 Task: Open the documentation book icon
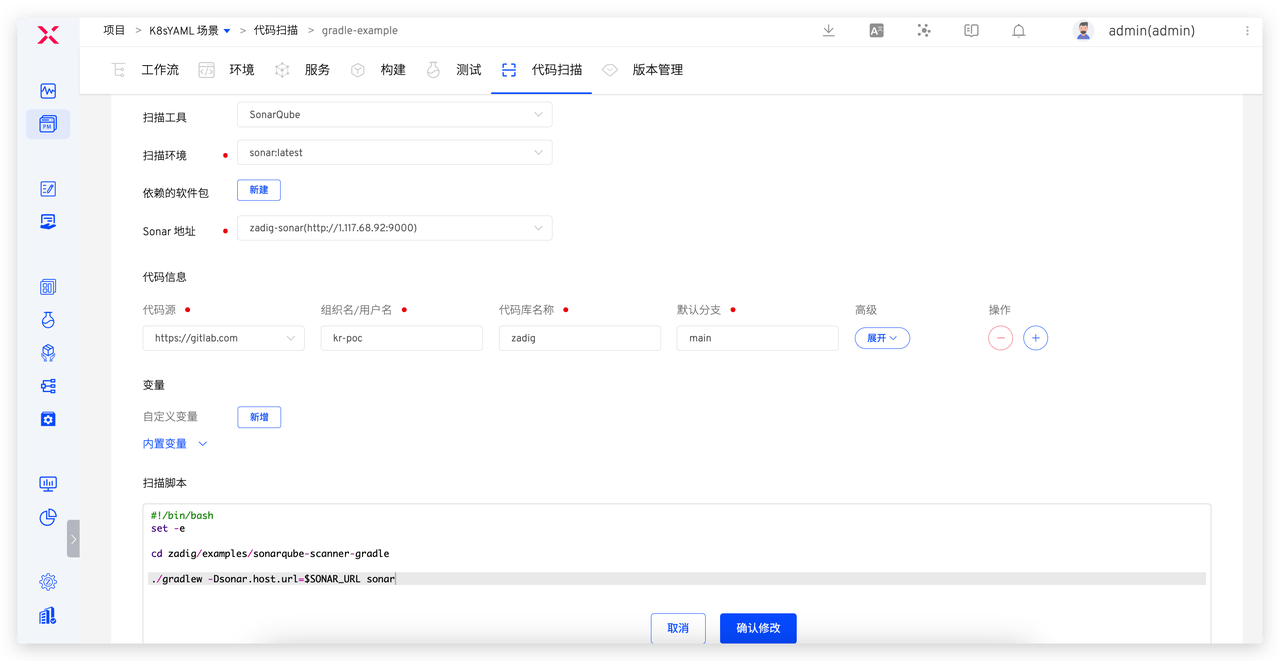[971, 31]
